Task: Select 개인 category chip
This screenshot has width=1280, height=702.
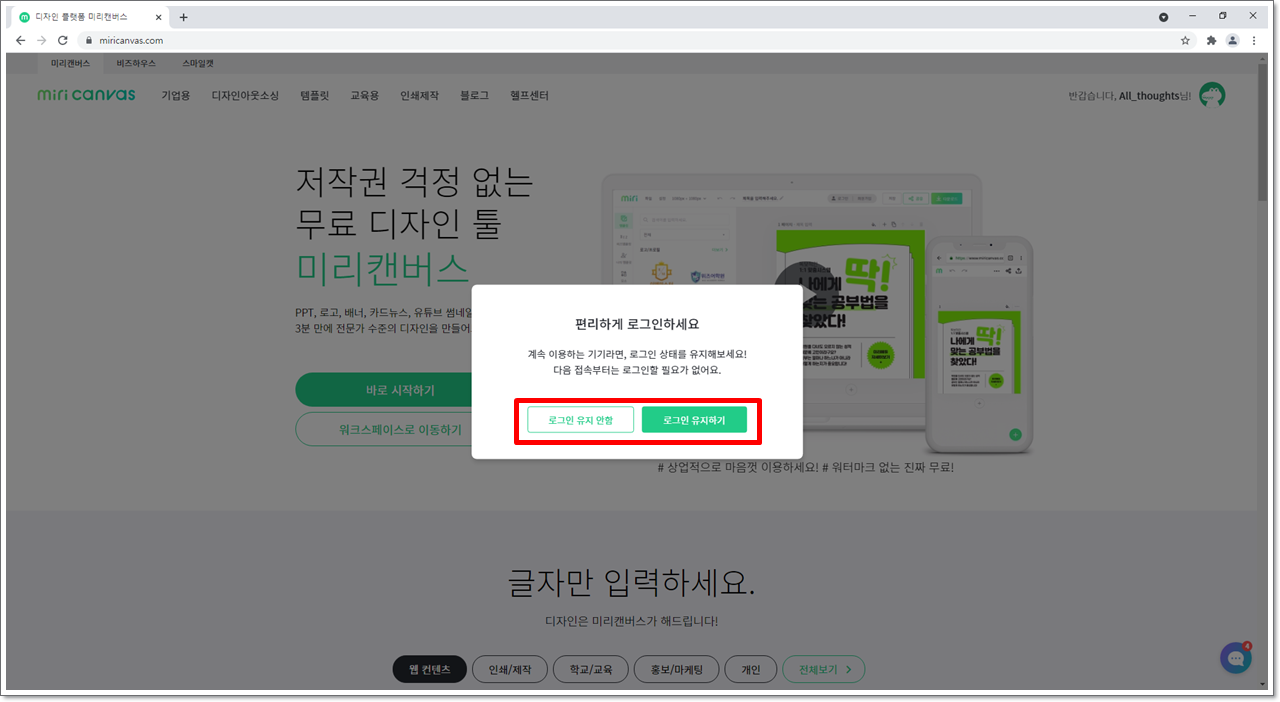Action: point(750,669)
